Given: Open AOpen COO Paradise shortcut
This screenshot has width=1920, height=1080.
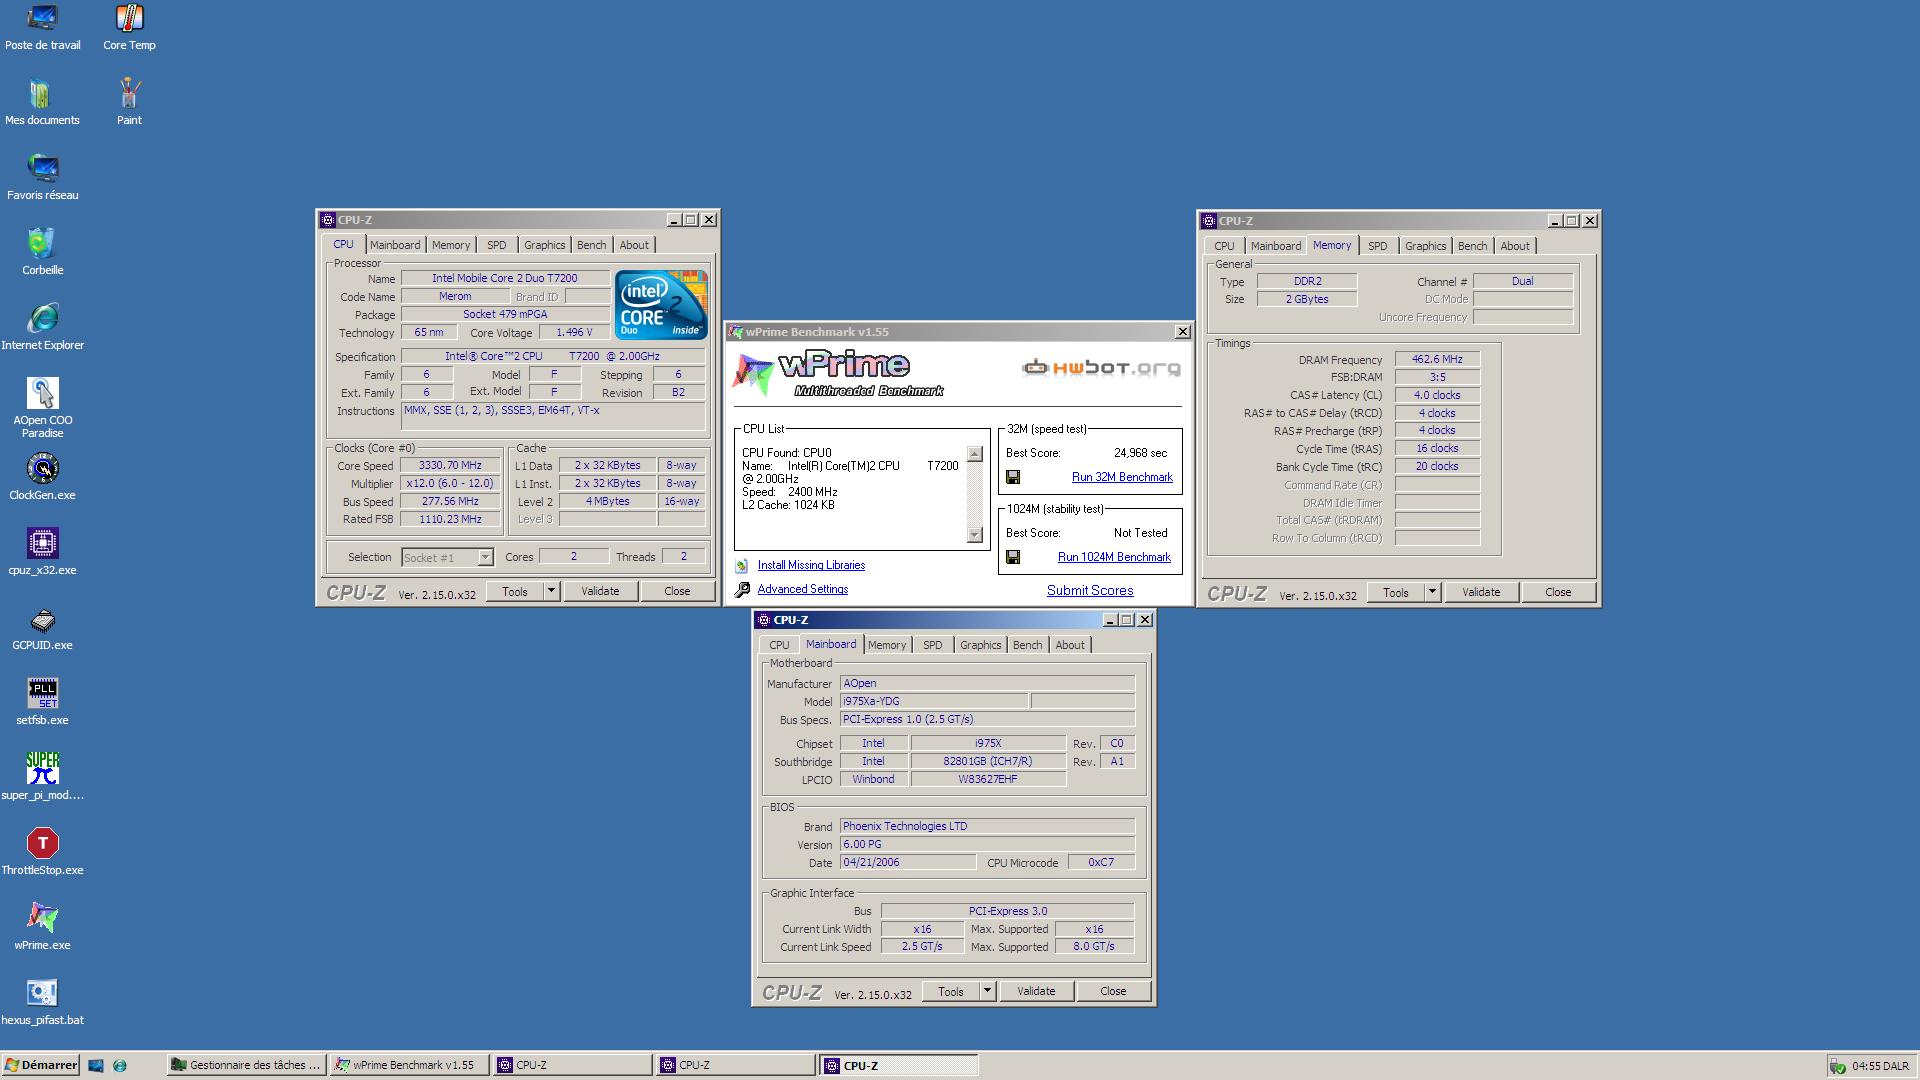Looking at the screenshot, I should pos(42,408).
